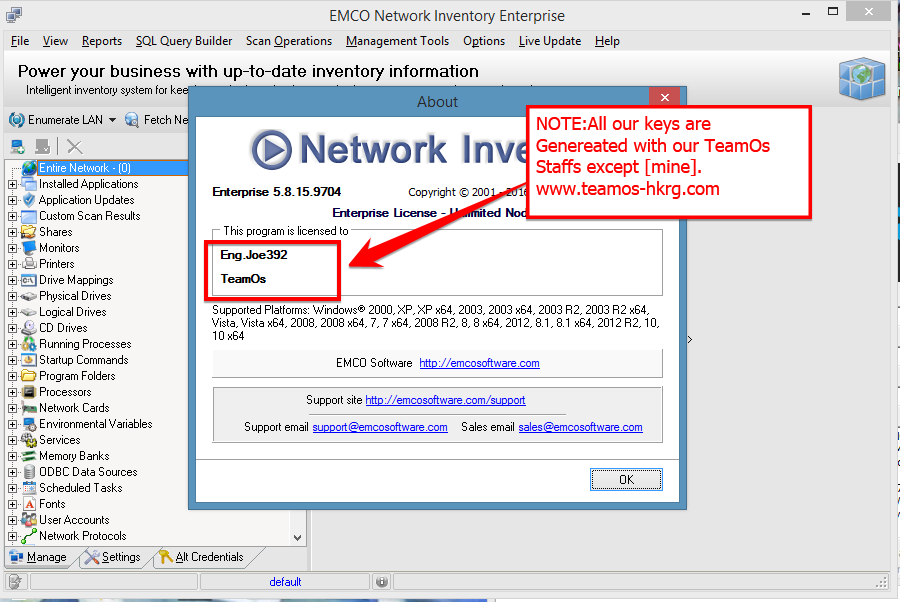Click the Fetch Network toolbar icon
The height and width of the screenshot is (602, 900).
click(132, 119)
